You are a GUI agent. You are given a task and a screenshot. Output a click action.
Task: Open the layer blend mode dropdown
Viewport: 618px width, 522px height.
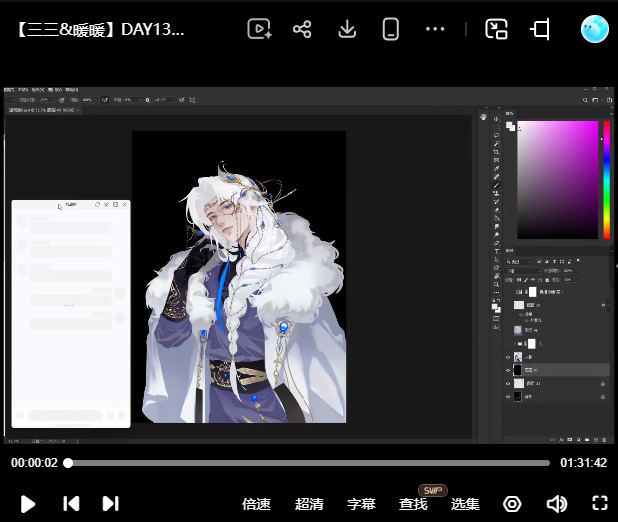(x=523, y=270)
